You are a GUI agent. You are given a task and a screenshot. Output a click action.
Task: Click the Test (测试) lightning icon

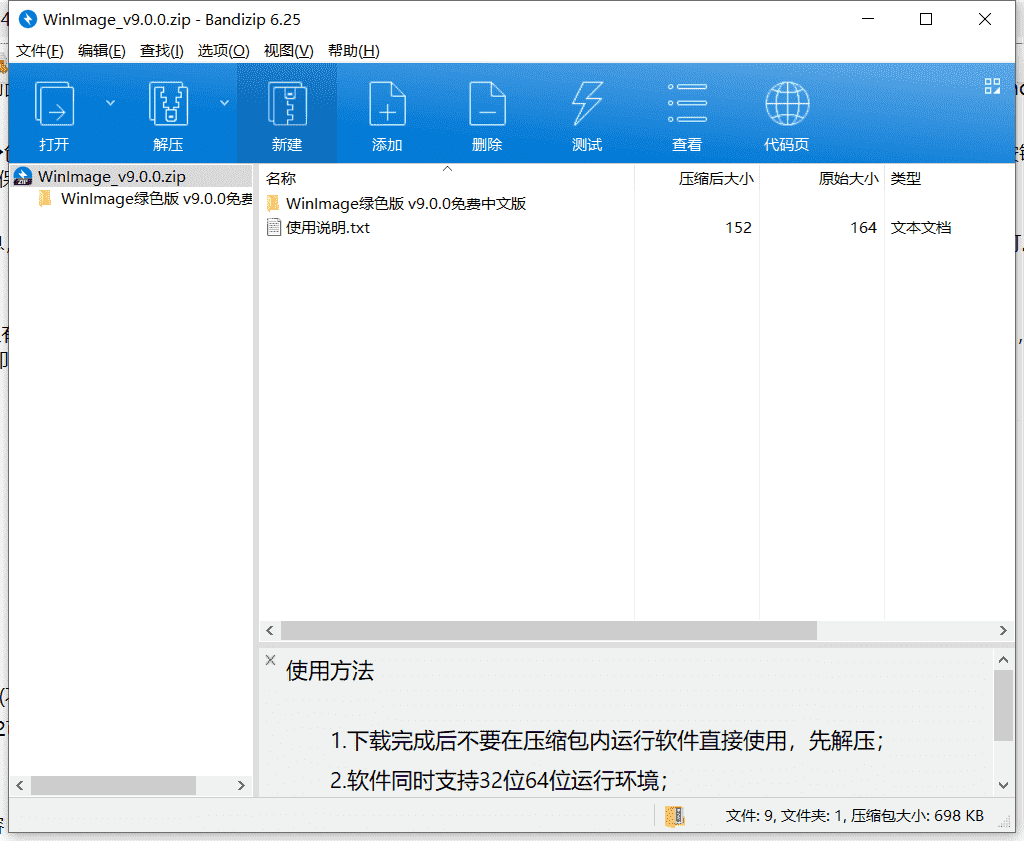[587, 104]
